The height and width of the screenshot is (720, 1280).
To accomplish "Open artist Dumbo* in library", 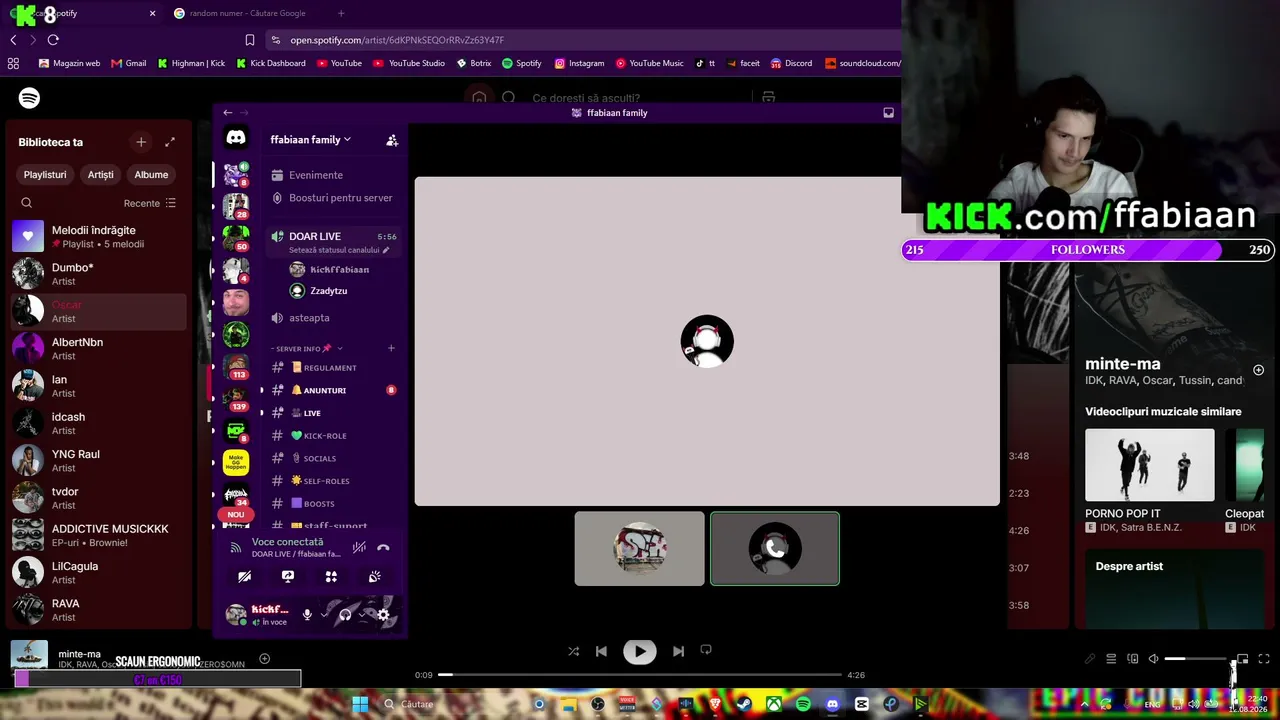I will (98, 274).
